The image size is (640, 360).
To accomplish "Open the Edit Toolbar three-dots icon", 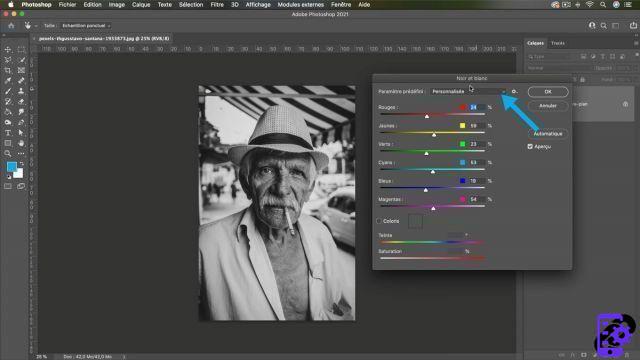I will pos(21,153).
